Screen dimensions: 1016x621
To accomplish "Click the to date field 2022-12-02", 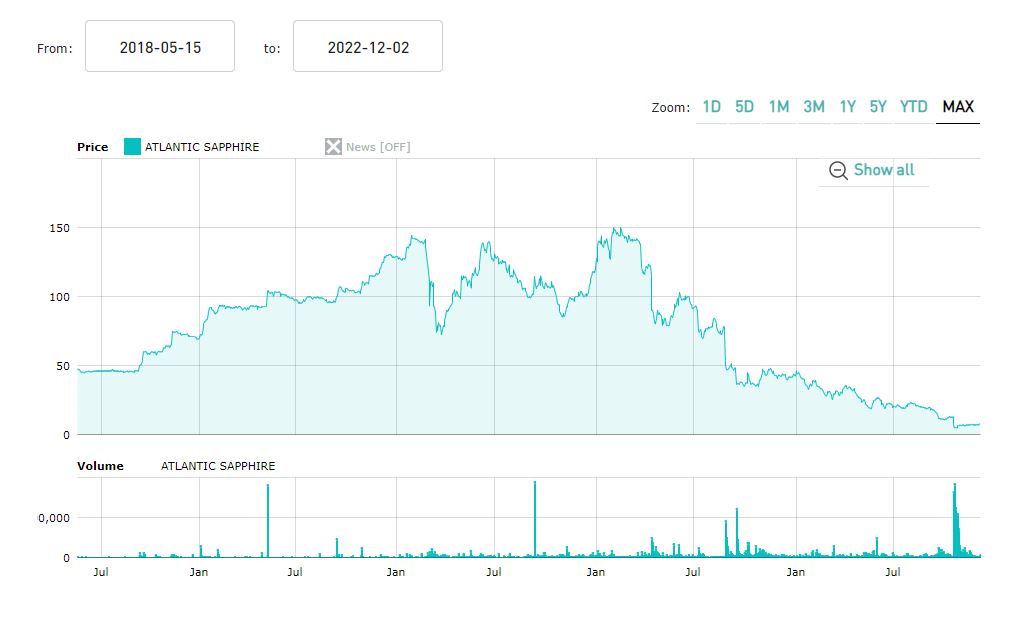I will point(368,47).
